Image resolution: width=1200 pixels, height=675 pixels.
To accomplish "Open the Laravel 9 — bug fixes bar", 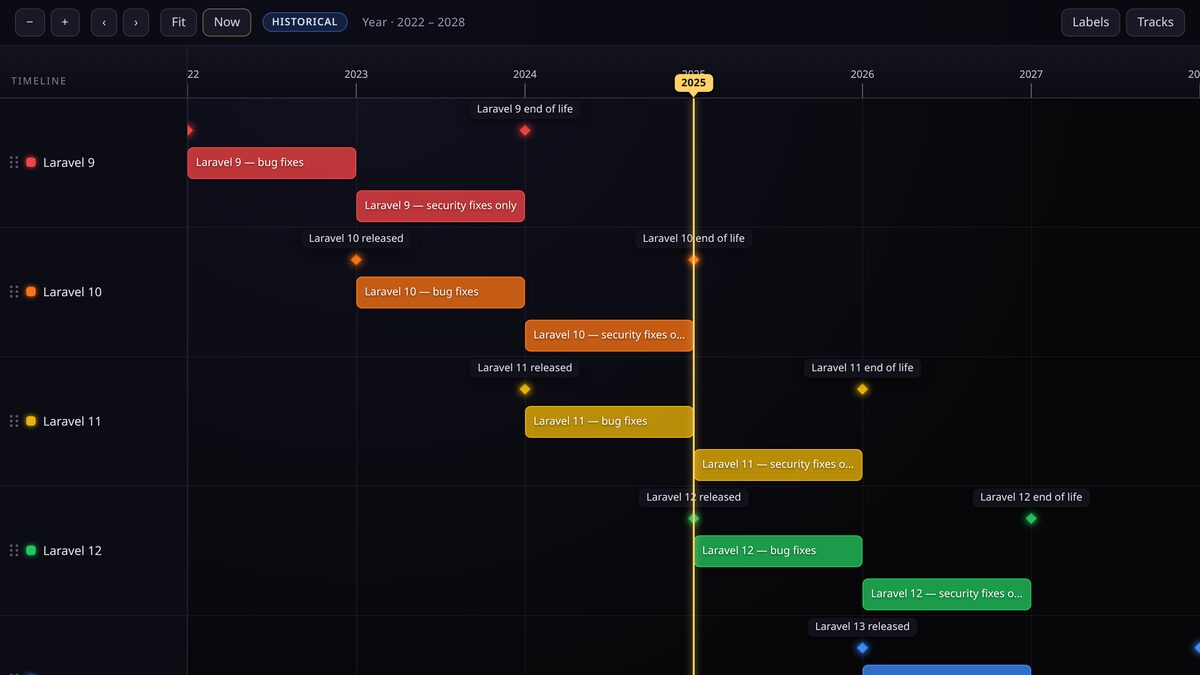I will (272, 163).
